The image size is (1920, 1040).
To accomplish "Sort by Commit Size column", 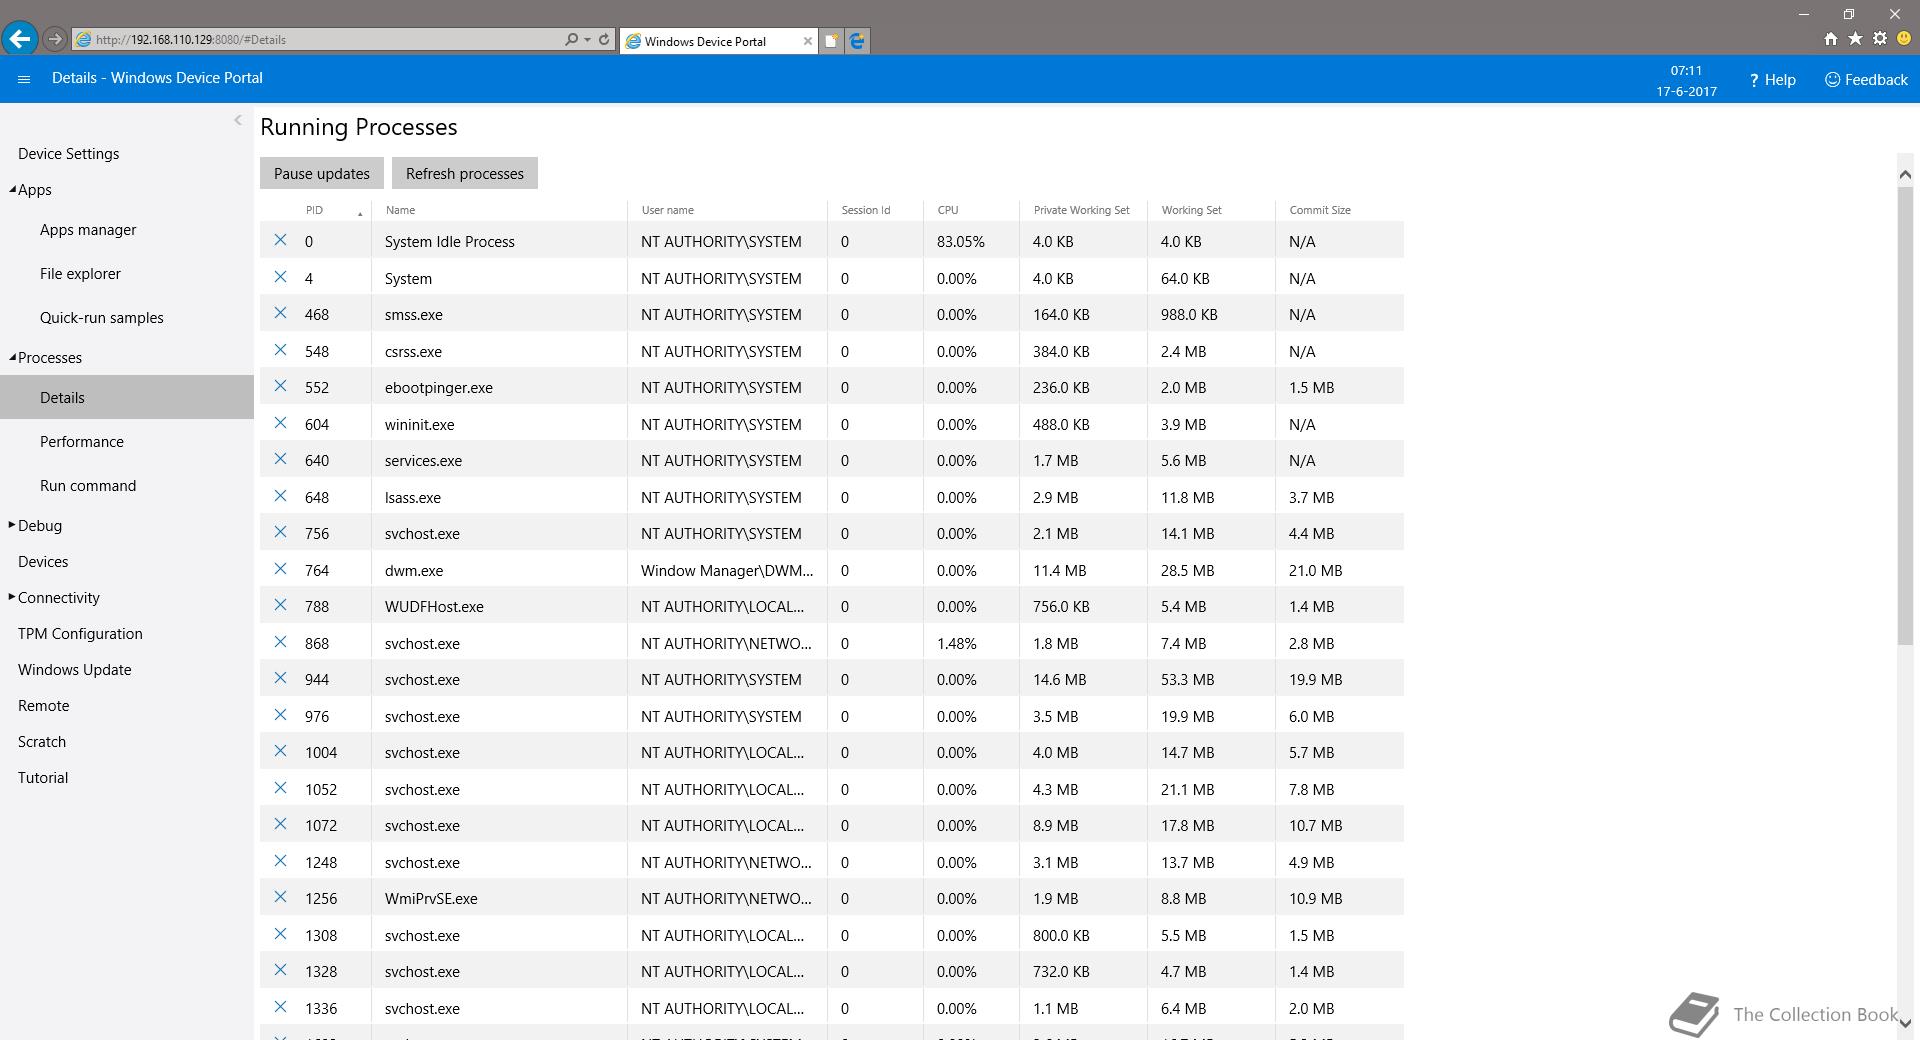I will [1320, 210].
